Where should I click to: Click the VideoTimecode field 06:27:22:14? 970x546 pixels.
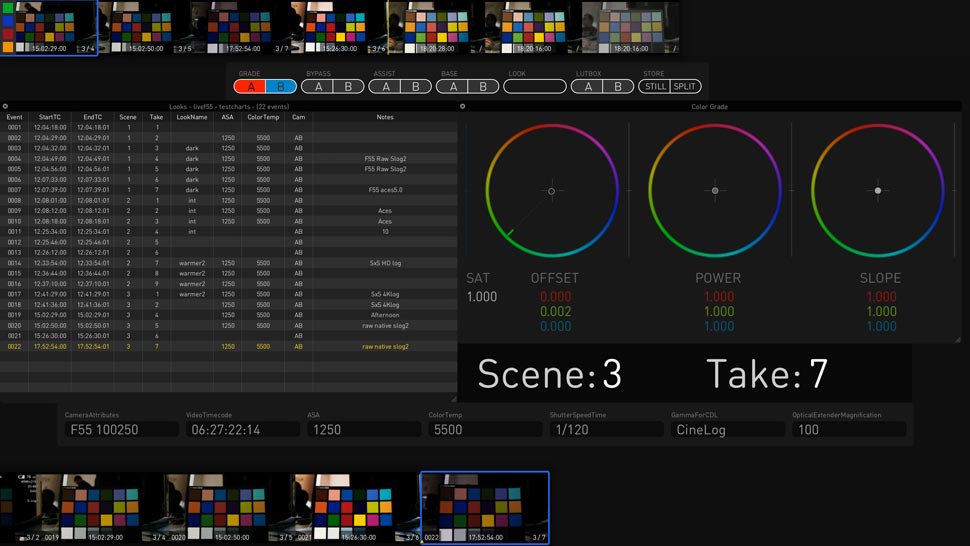(242, 430)
